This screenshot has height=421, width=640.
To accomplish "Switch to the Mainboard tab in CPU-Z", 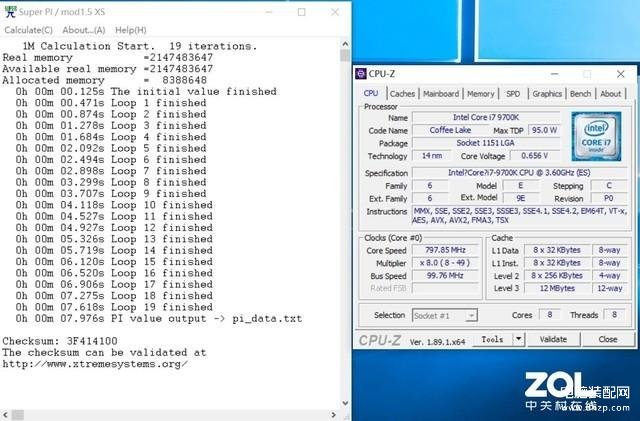I will coord(441,94).
